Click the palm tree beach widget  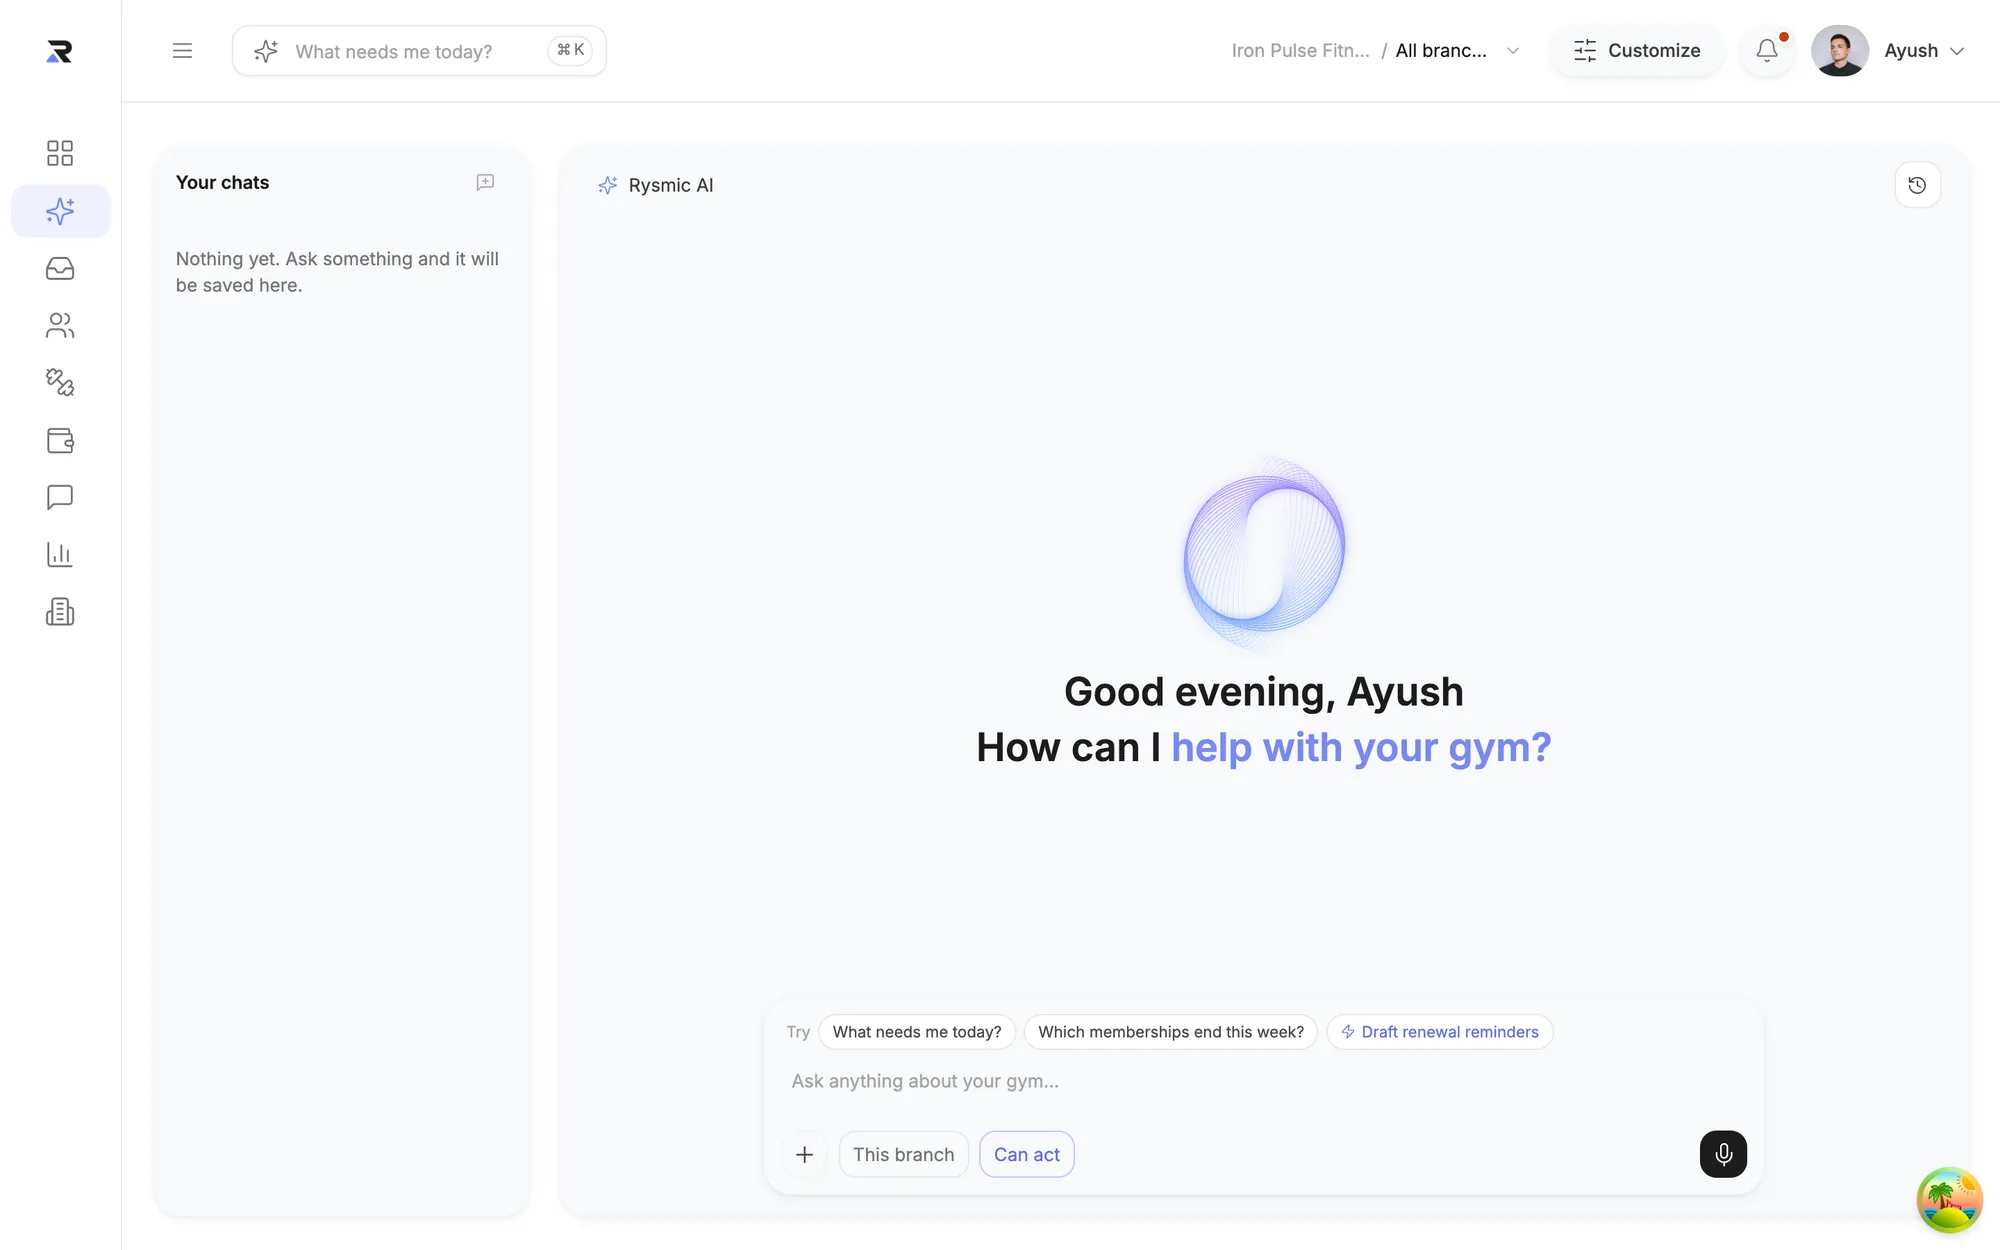click(1949, 1200)
